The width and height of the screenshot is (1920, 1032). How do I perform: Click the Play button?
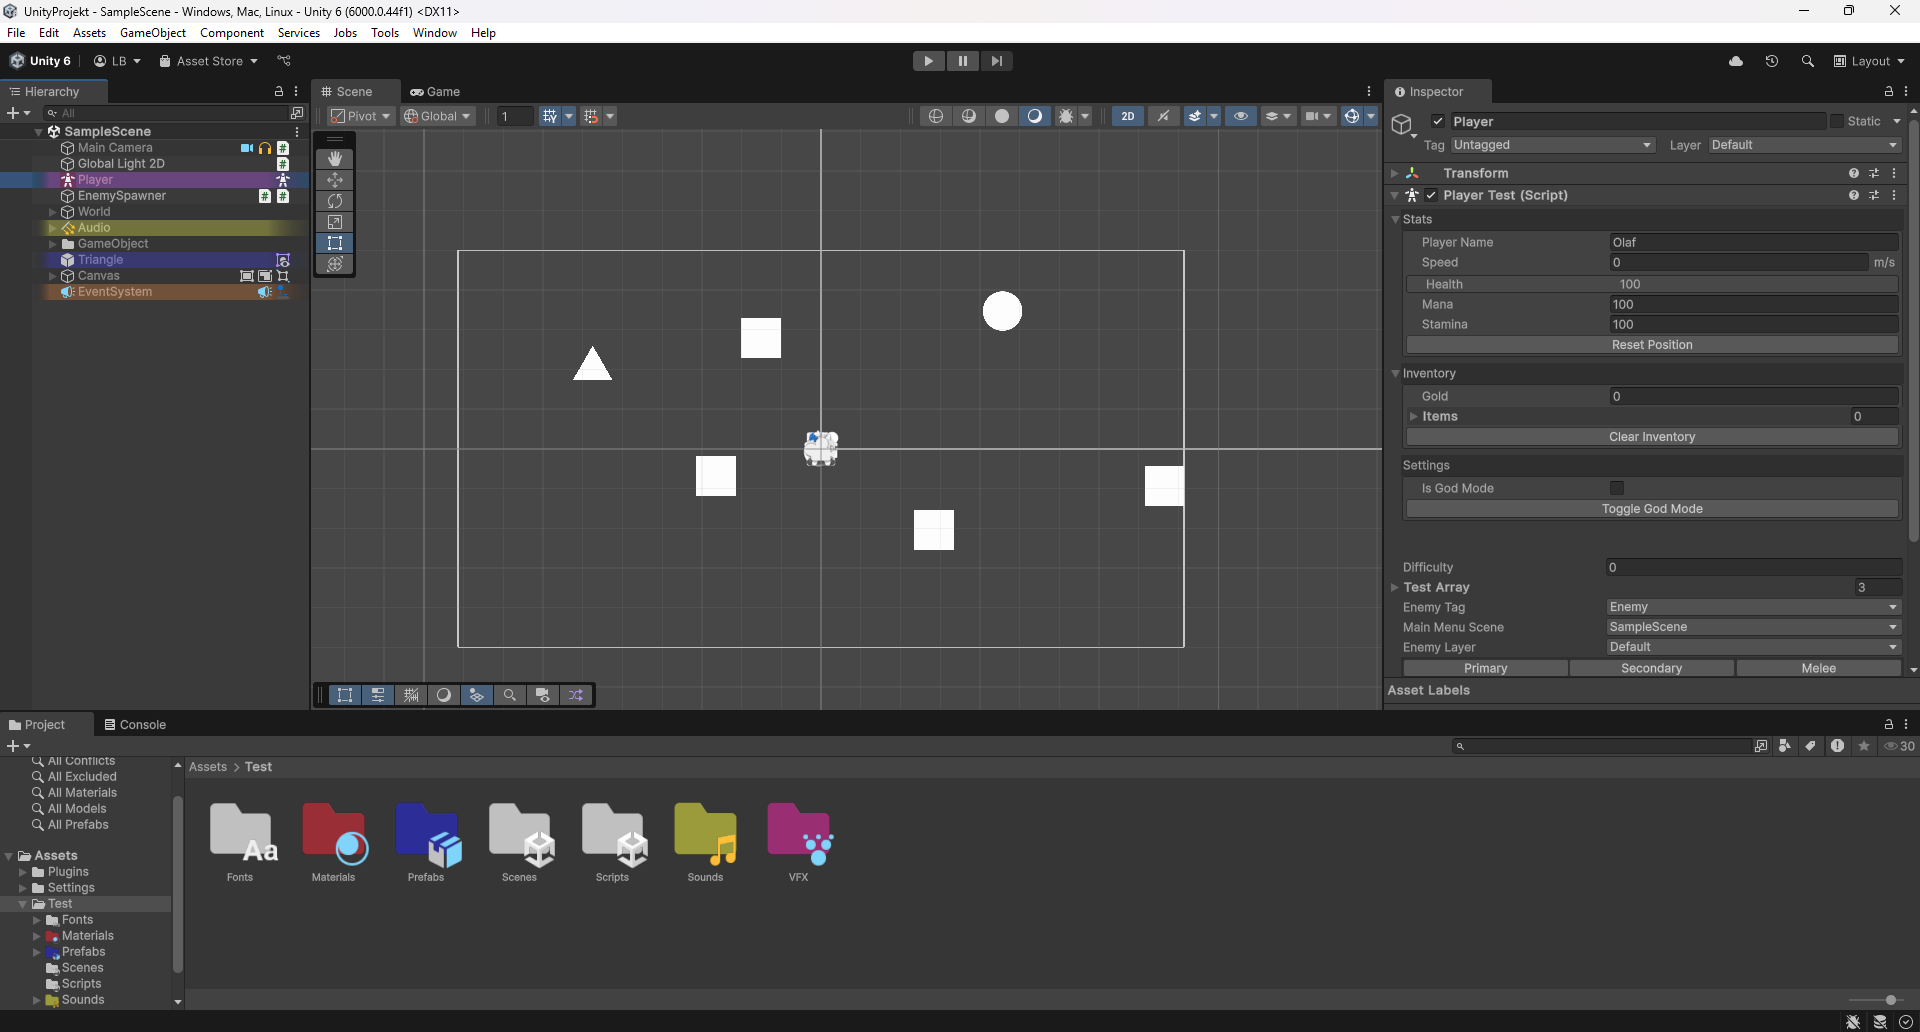[x=929, y=61]
